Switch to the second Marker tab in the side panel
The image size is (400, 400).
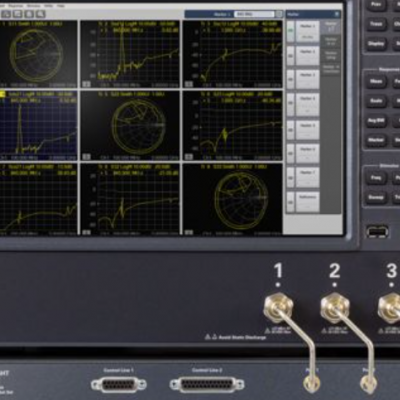coord(331,41)
